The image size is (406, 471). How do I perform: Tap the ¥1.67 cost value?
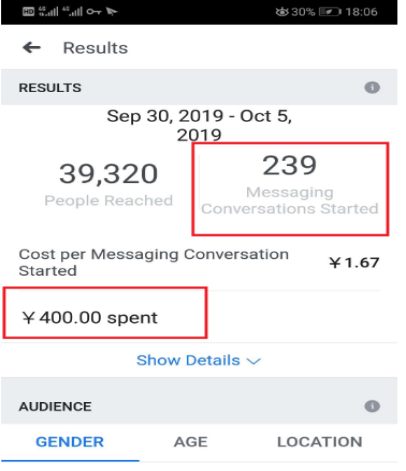(x=354, y=263)
